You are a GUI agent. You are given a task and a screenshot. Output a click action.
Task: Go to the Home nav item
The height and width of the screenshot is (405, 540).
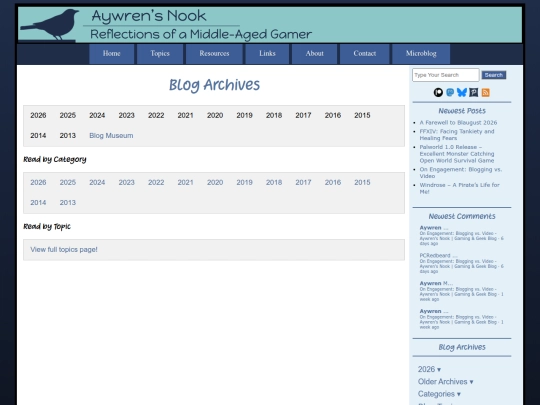tap(112, 54)
